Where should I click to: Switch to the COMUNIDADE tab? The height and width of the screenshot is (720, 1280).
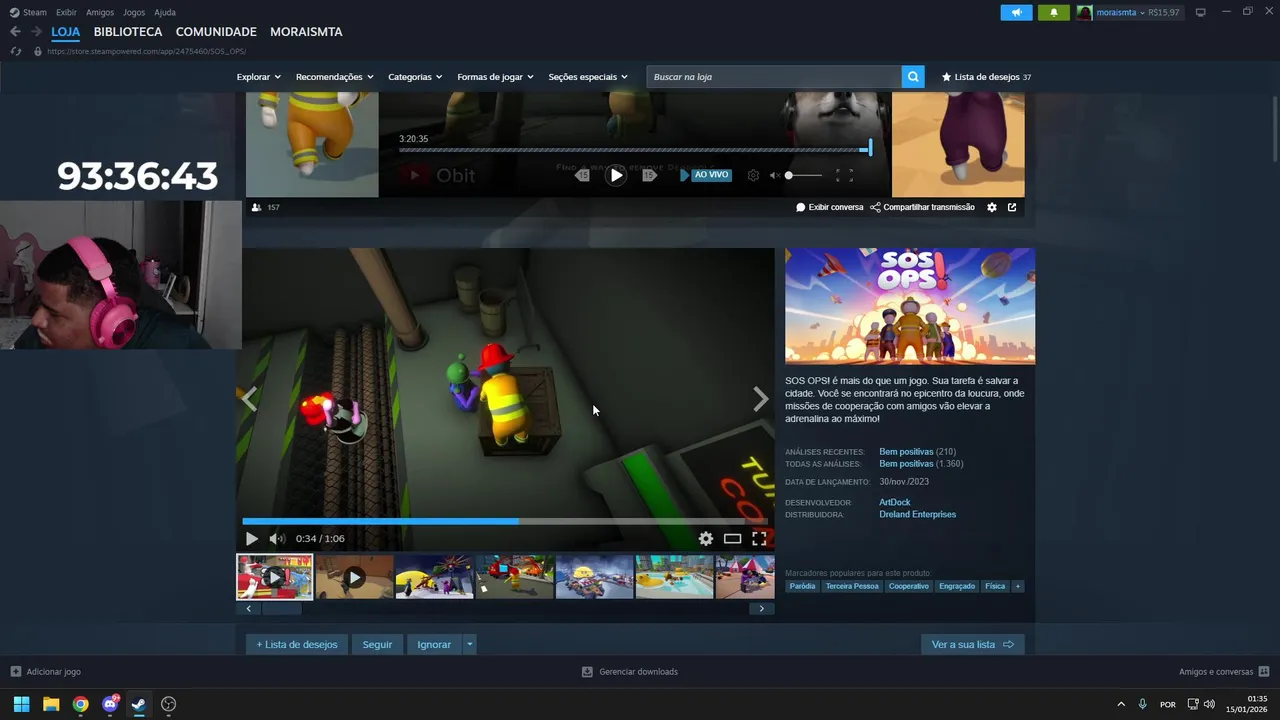tap(216, 32)
